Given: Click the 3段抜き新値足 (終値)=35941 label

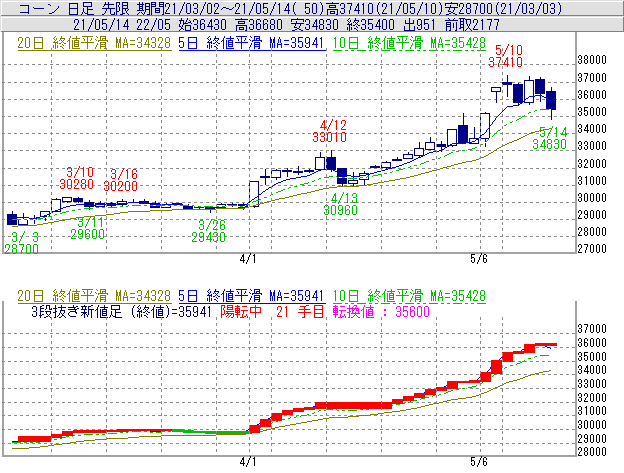Looking at the screenshot, I should coord(121,311).
